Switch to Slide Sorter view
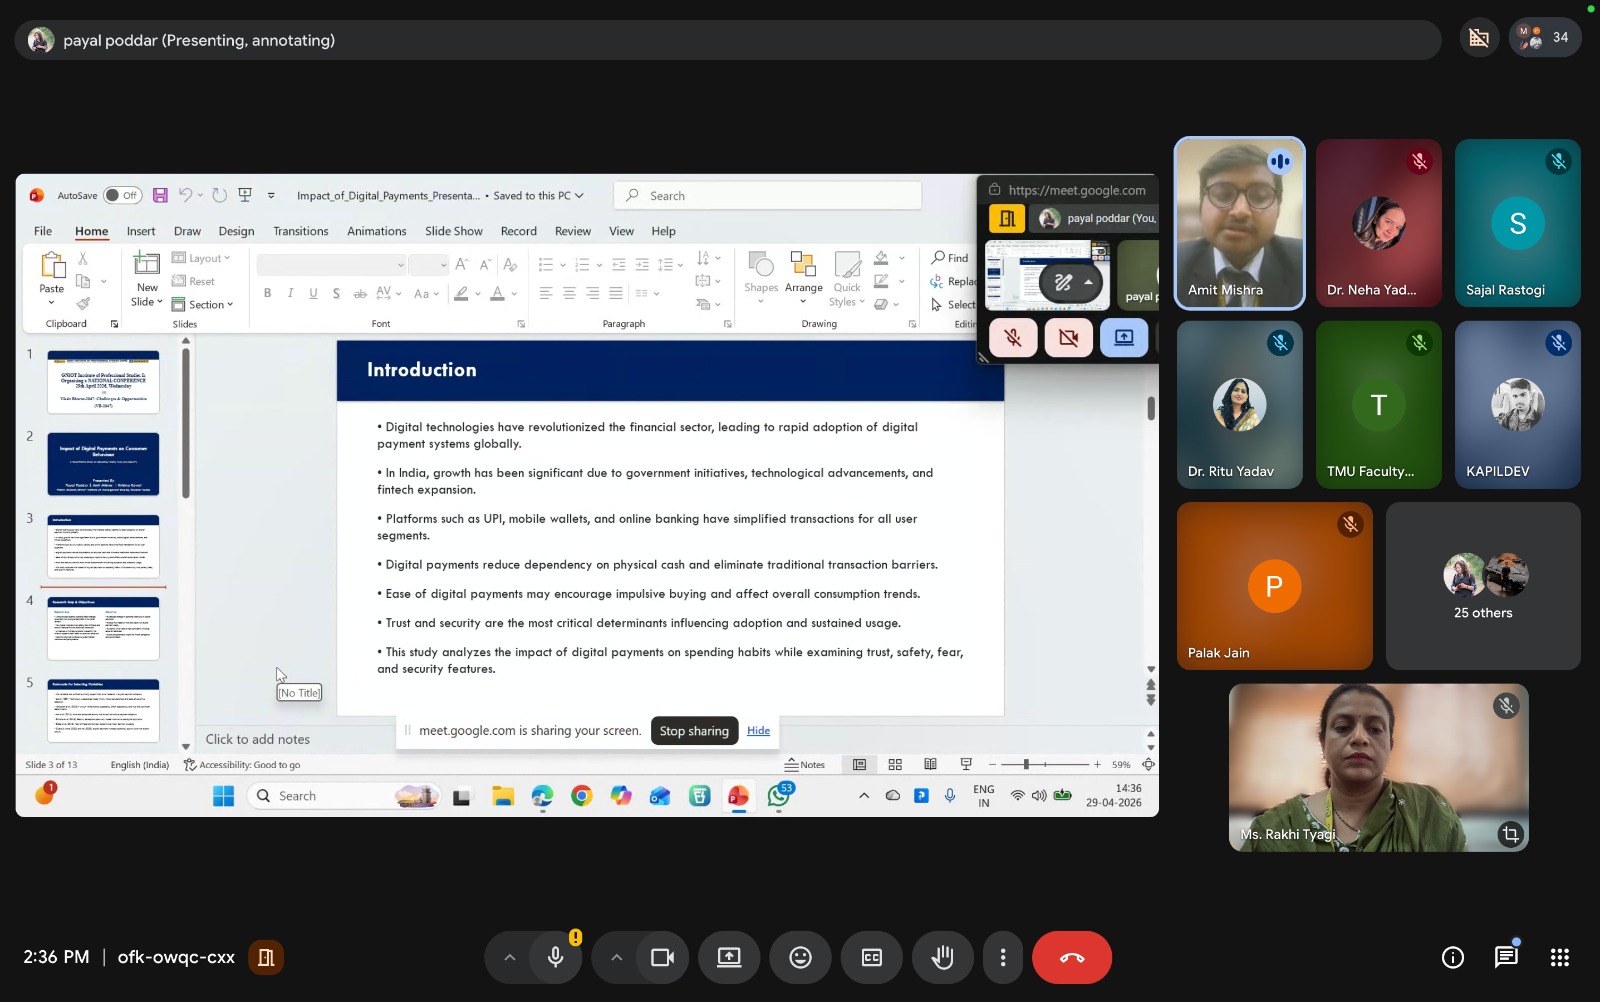Viewport: 1600px width, 1002px height. [895, 765]
